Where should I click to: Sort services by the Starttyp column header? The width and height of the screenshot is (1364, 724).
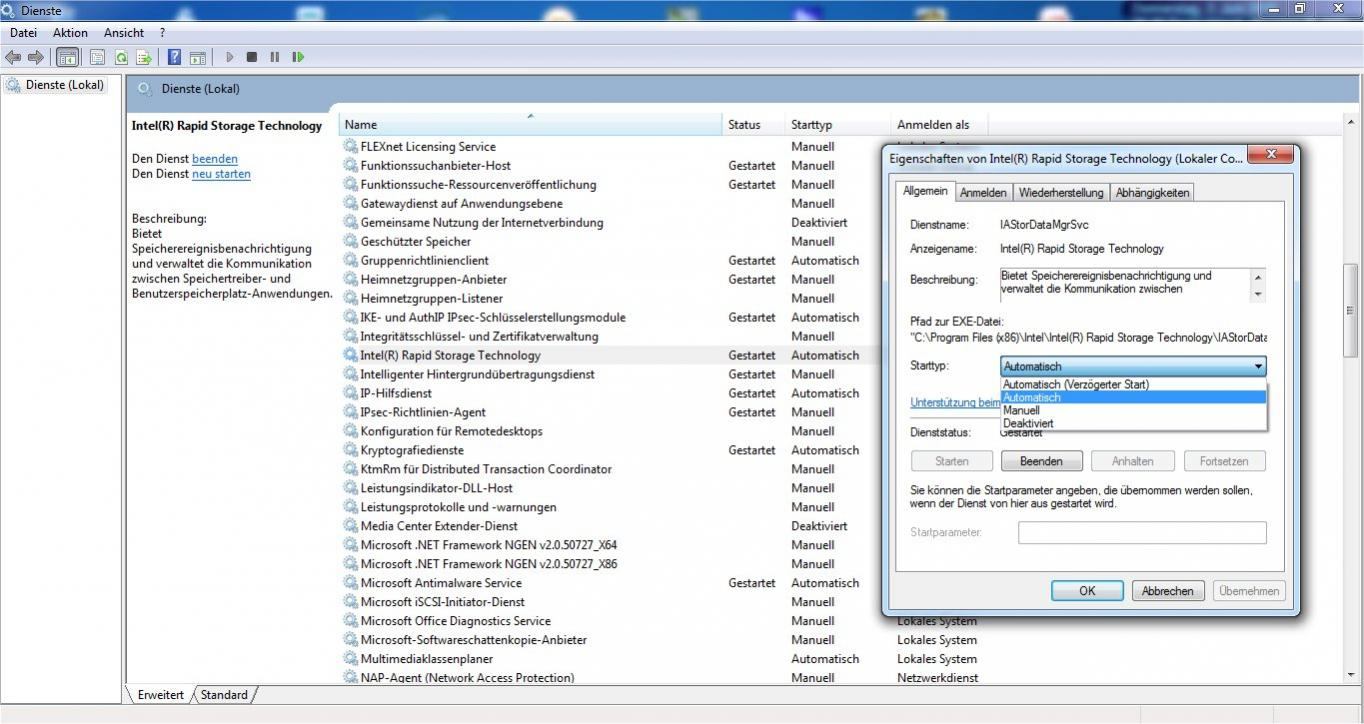[x=838, y=125]
